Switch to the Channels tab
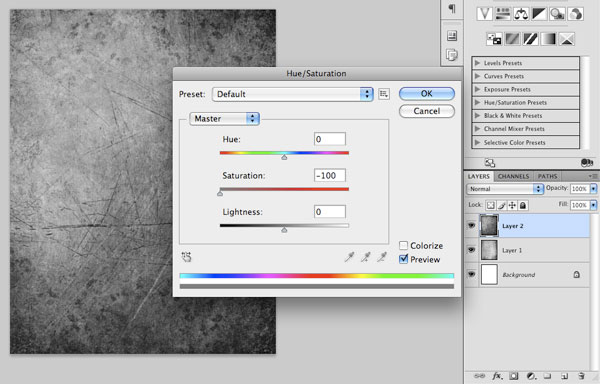This screenshot has height=384, width=600. click(x=513, y=176)
